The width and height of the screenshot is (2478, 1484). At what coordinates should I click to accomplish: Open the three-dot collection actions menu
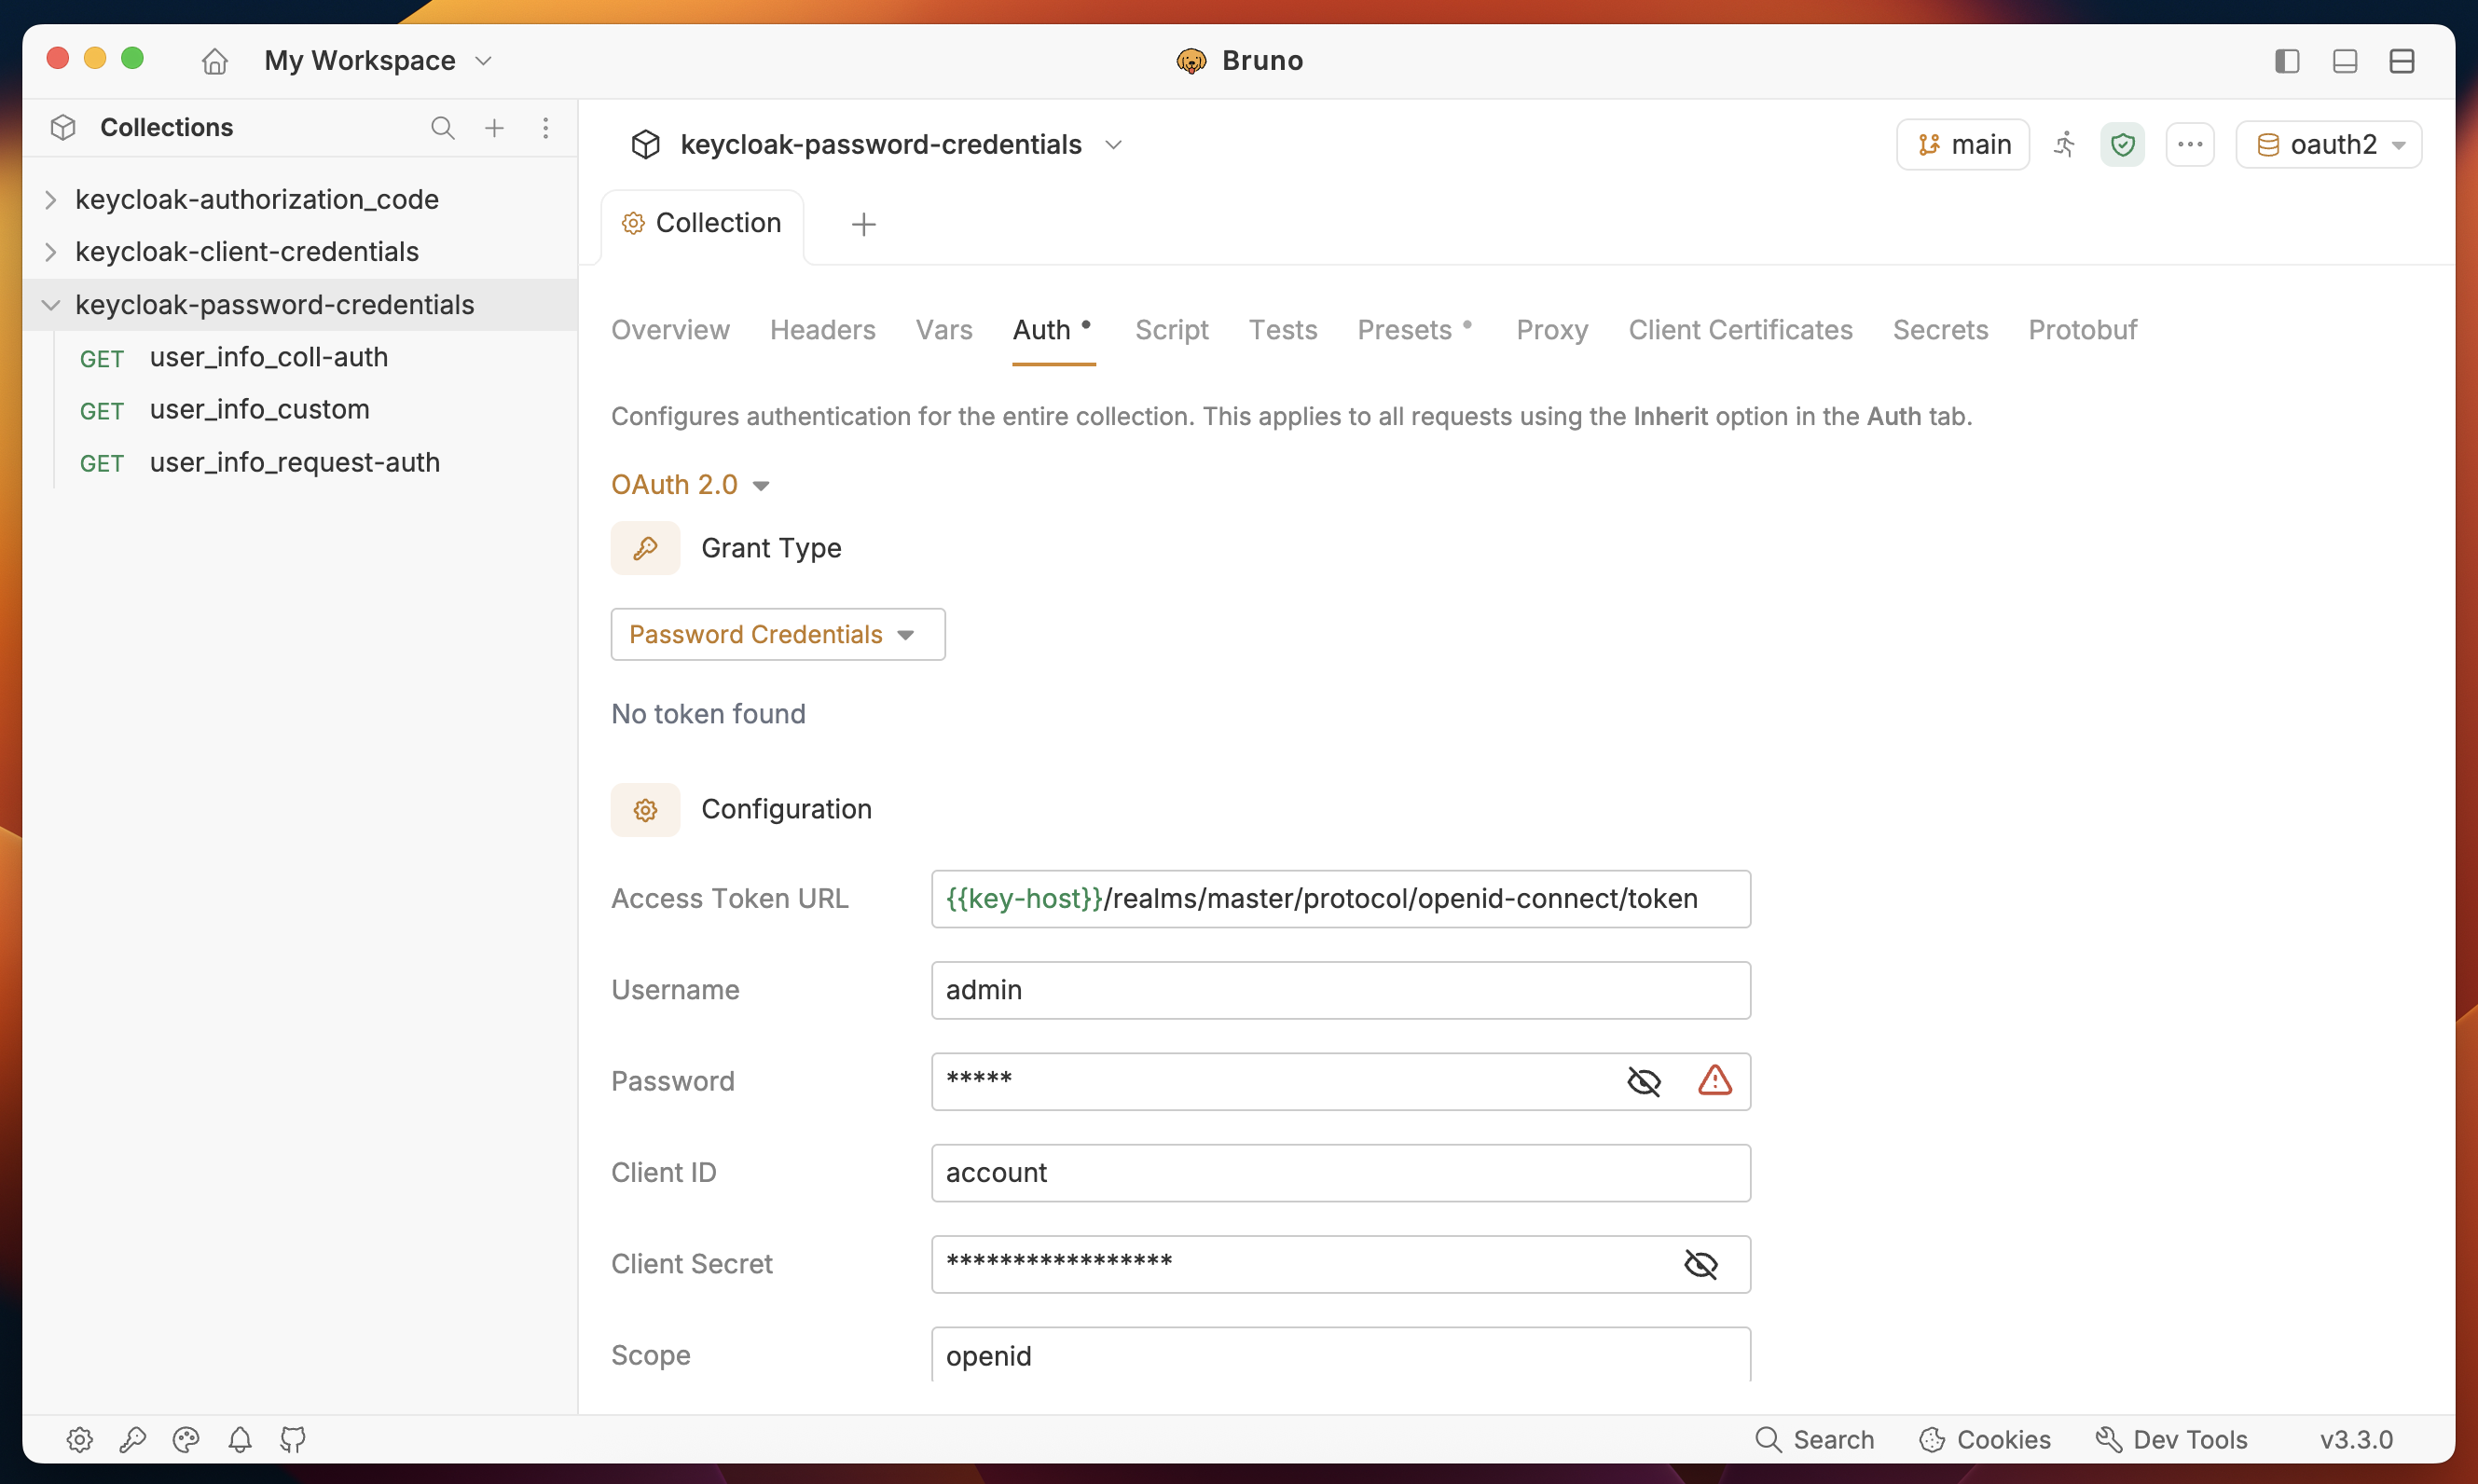pyautogui.click(x=2190, y=145)
